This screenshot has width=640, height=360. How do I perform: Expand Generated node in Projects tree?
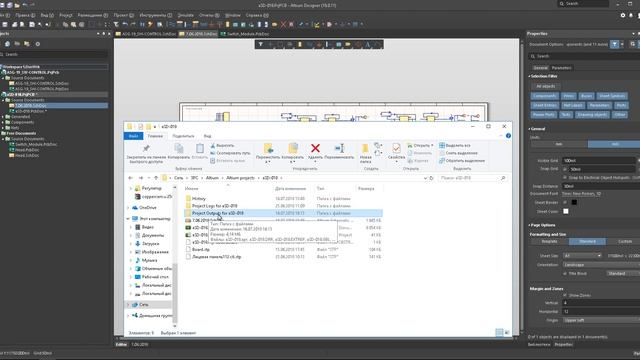tap(3, 117)
